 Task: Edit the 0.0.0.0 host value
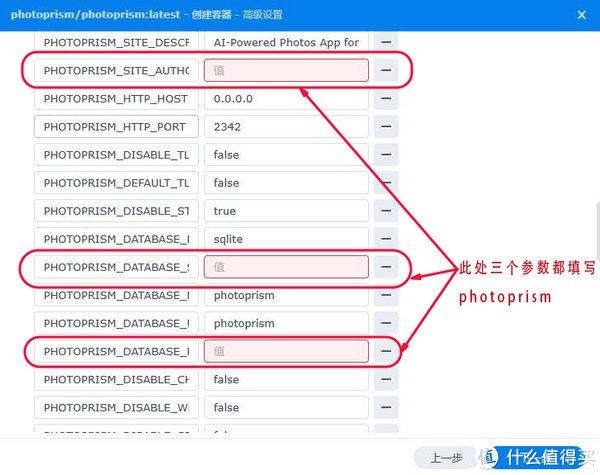click(x=286, y=98)
